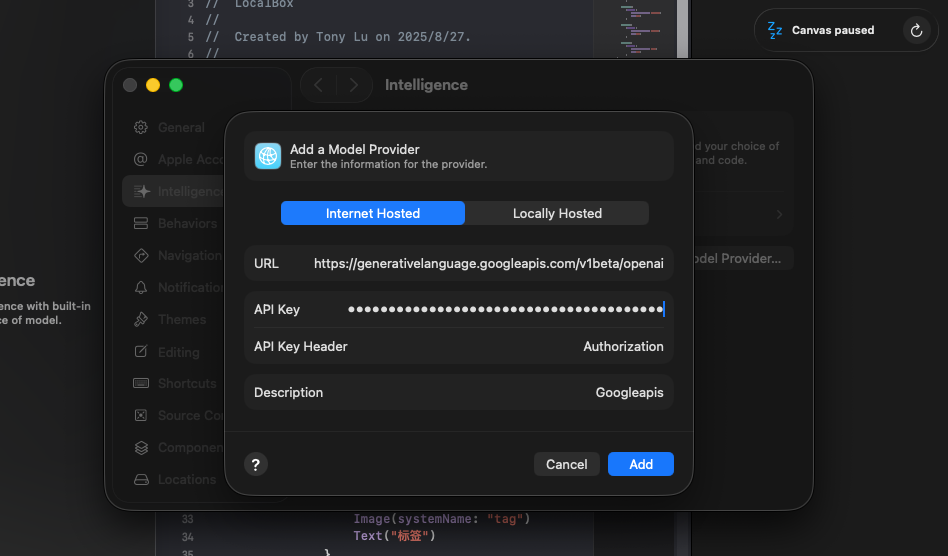The image size is (948, 556).
Task: Open help with the question mark button
Action: coord(256,464)
